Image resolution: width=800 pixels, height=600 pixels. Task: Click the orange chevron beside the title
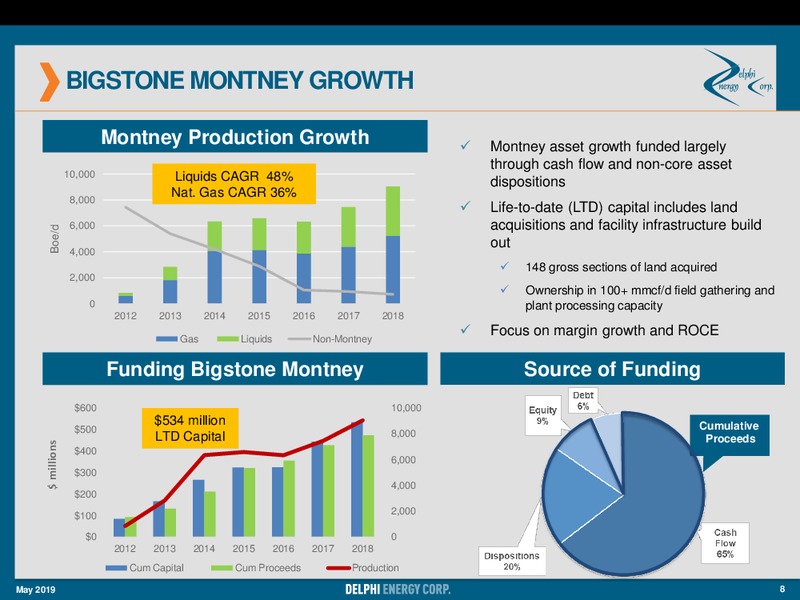49,82
